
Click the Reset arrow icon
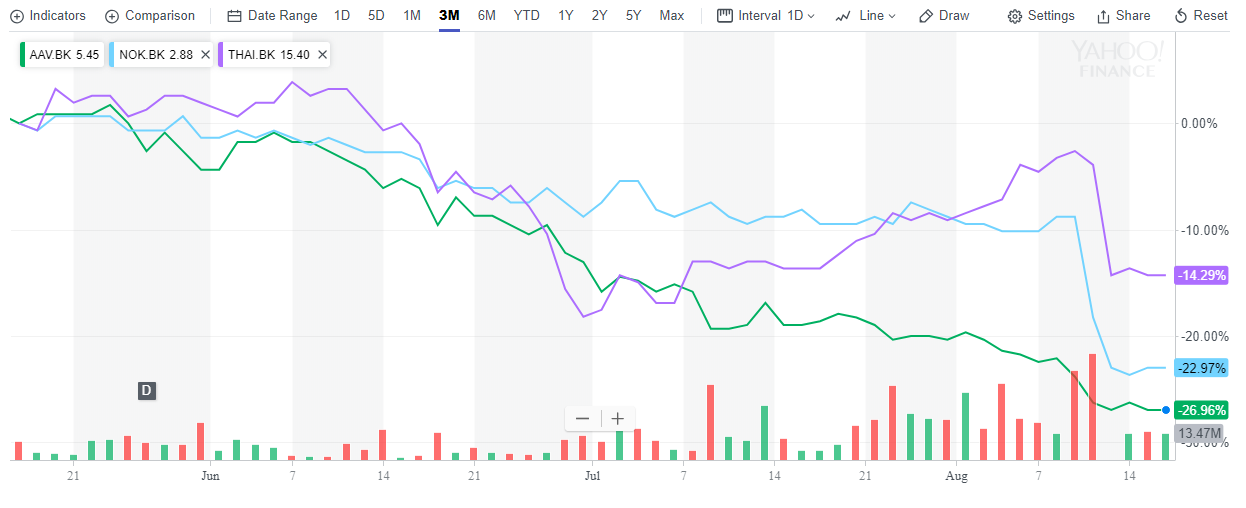tap(1181, 16)
